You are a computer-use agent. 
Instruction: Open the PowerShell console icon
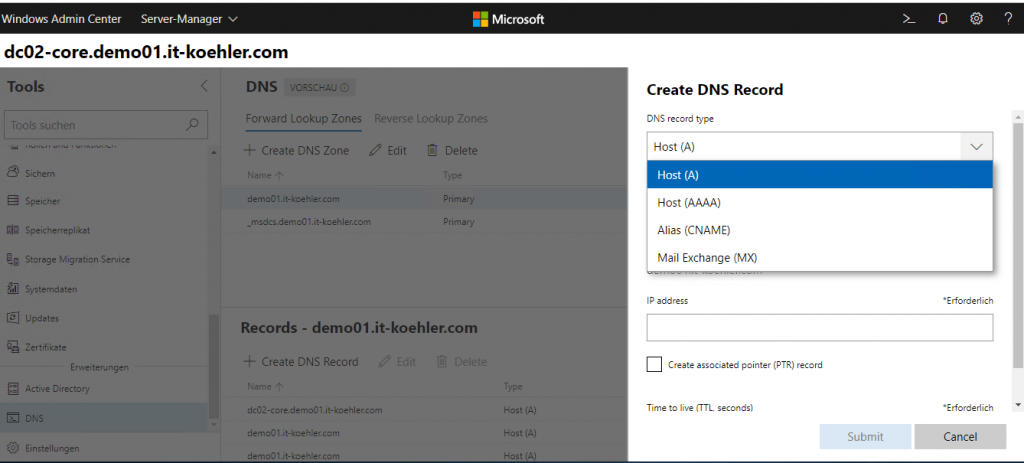tap(908, 19)
